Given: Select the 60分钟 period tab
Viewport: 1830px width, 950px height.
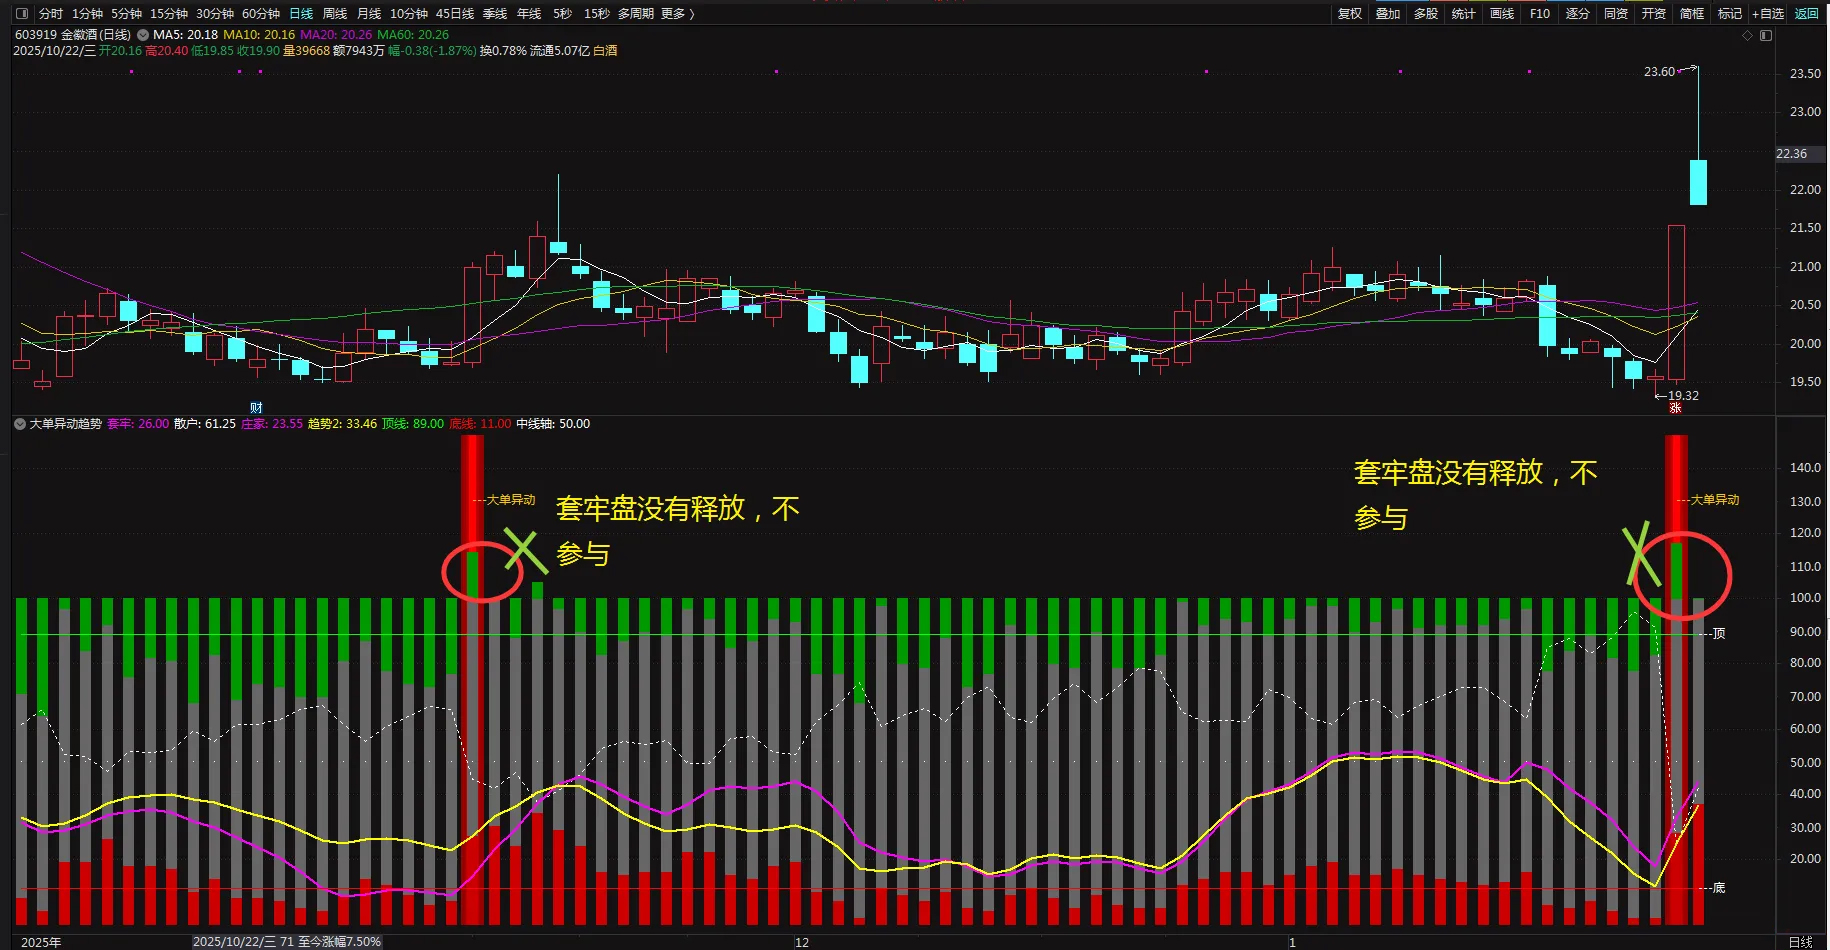Looking at the screenshot, I should 261,14.
